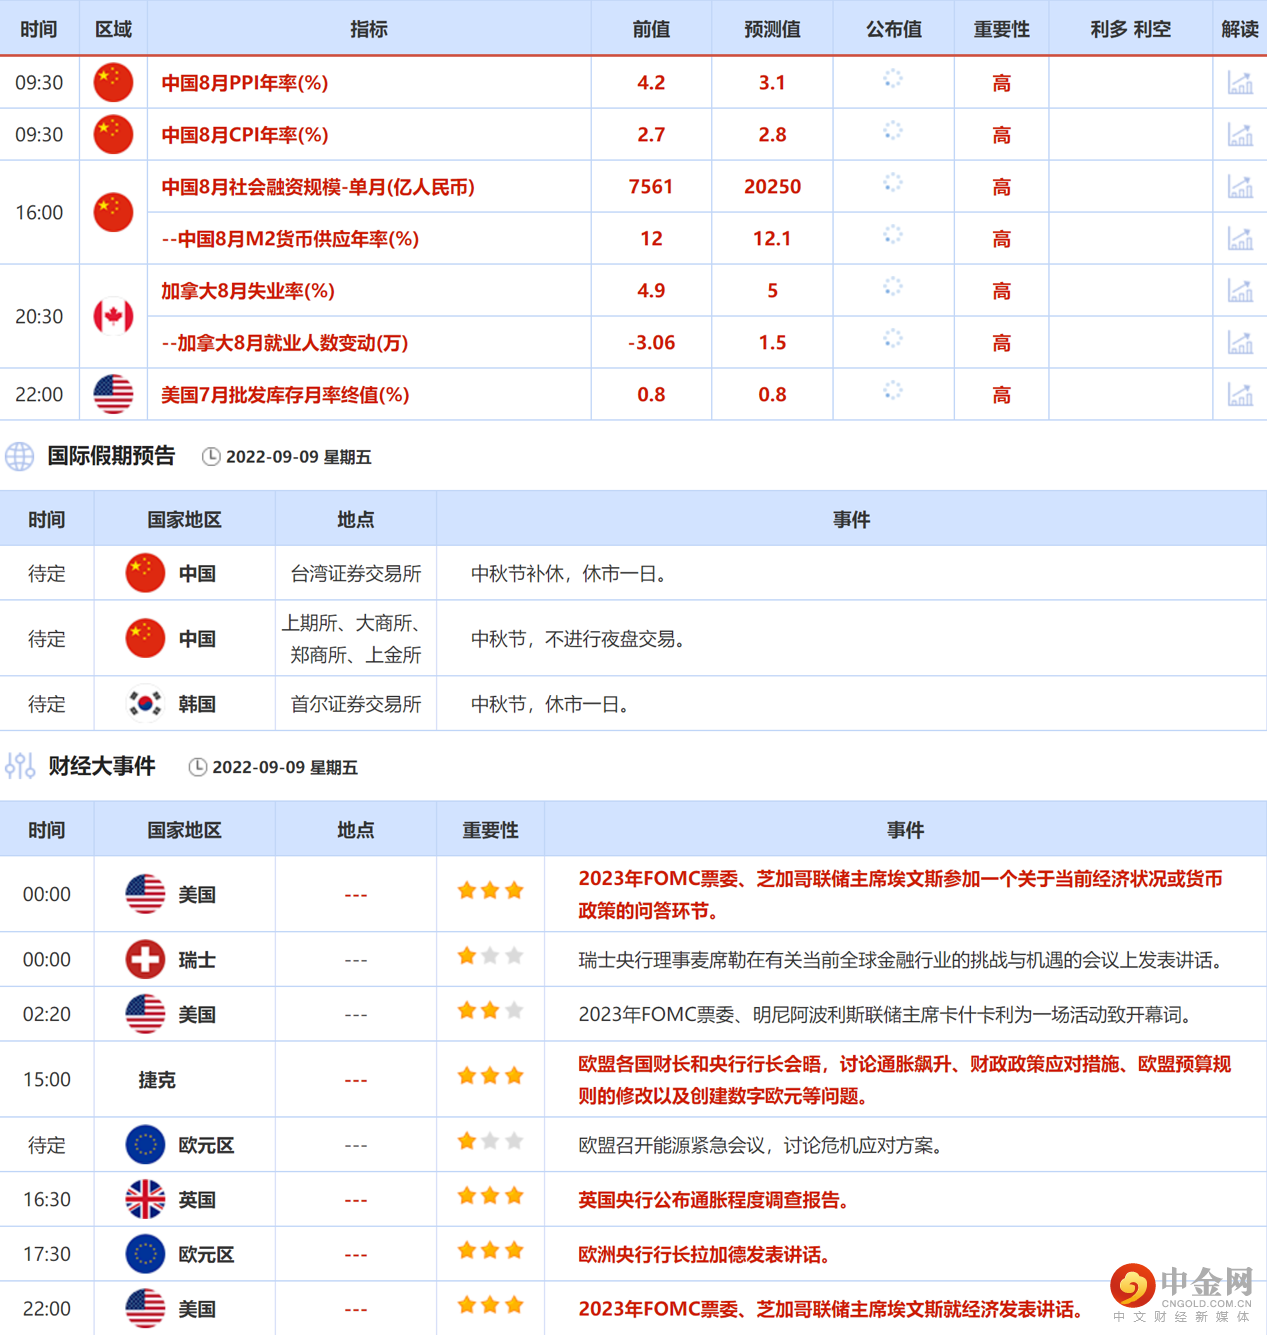
Task: Click the US flag next to 美国7月批发库存月率终值
Action: 112,394
